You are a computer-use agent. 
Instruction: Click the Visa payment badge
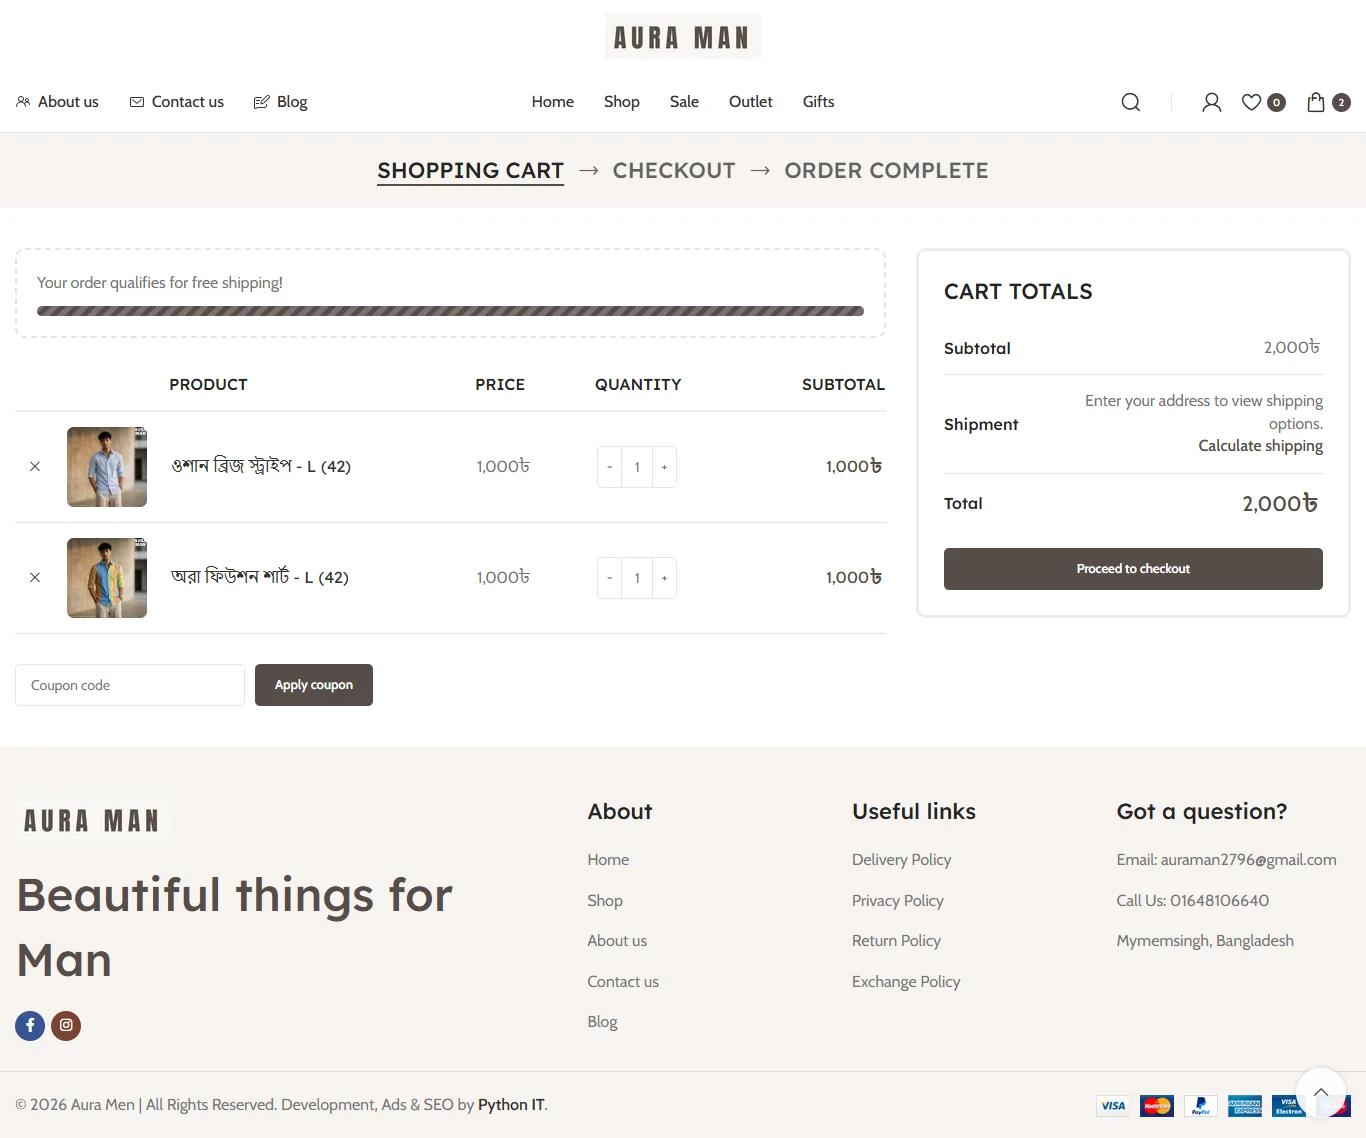tap(1113, 1106)
